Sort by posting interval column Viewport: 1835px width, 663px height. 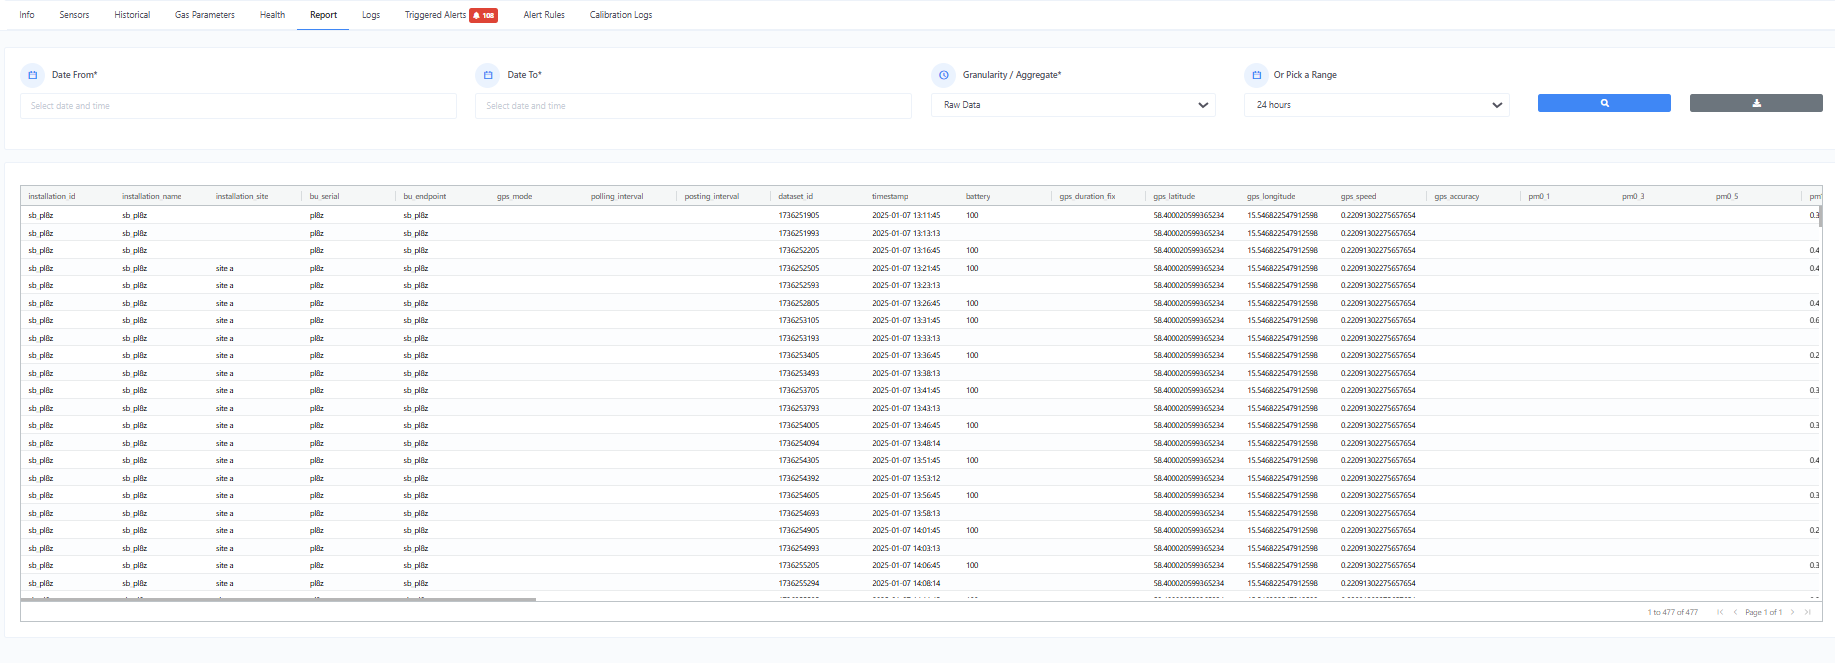[712, 197]
